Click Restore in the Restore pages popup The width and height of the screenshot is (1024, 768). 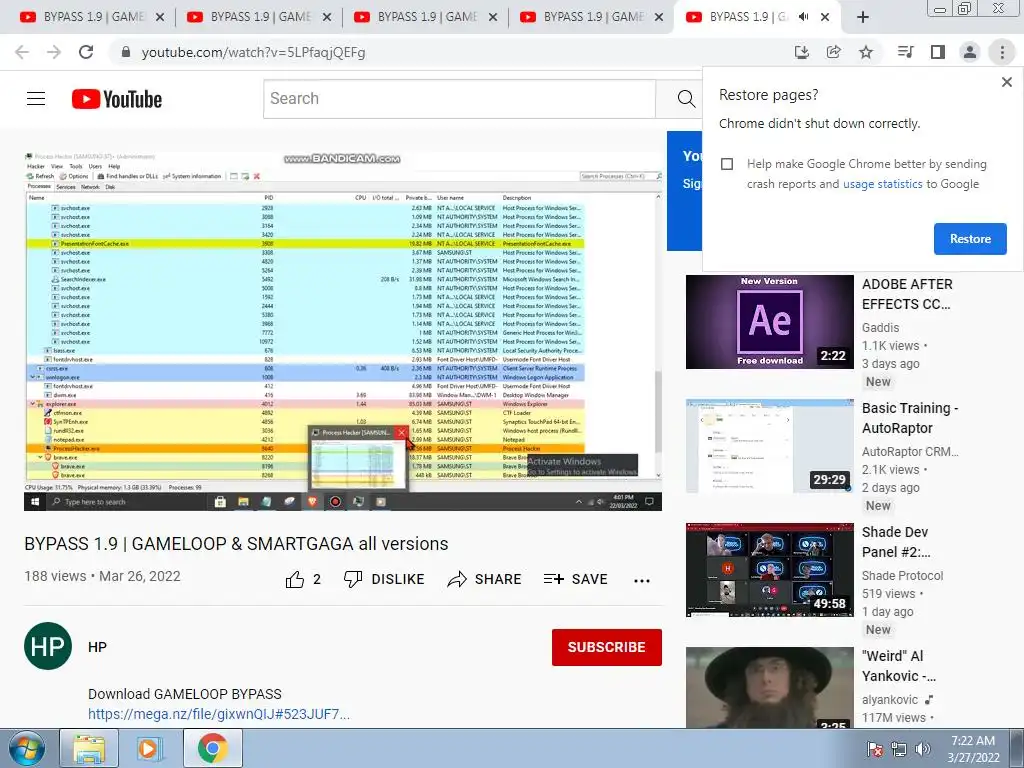point(970,239)
